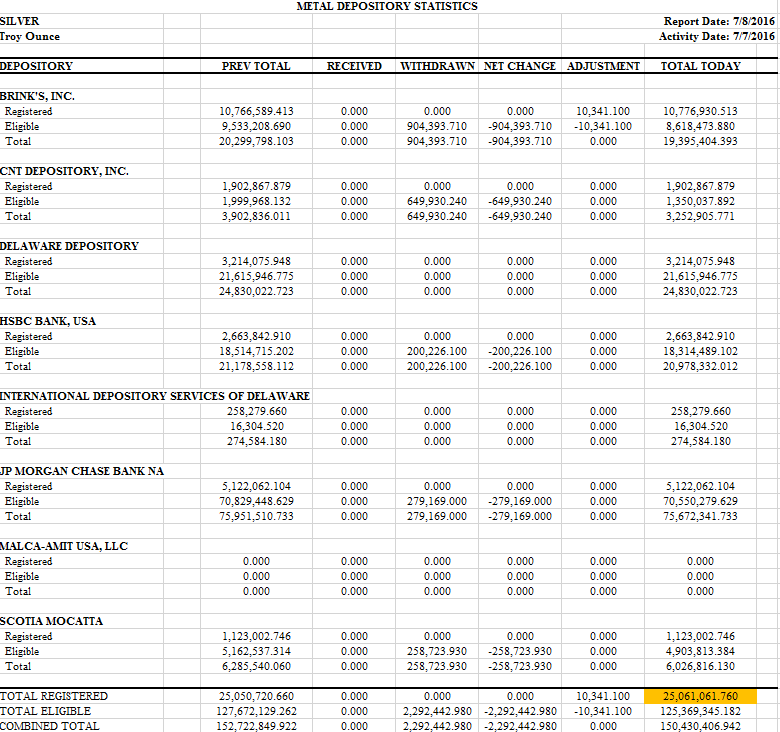The width and height of the screenshot is (780, 732).
Task: Select Scotia eligible net change -258,723.930
Action: pyautogui.click(x=520, y=651)
